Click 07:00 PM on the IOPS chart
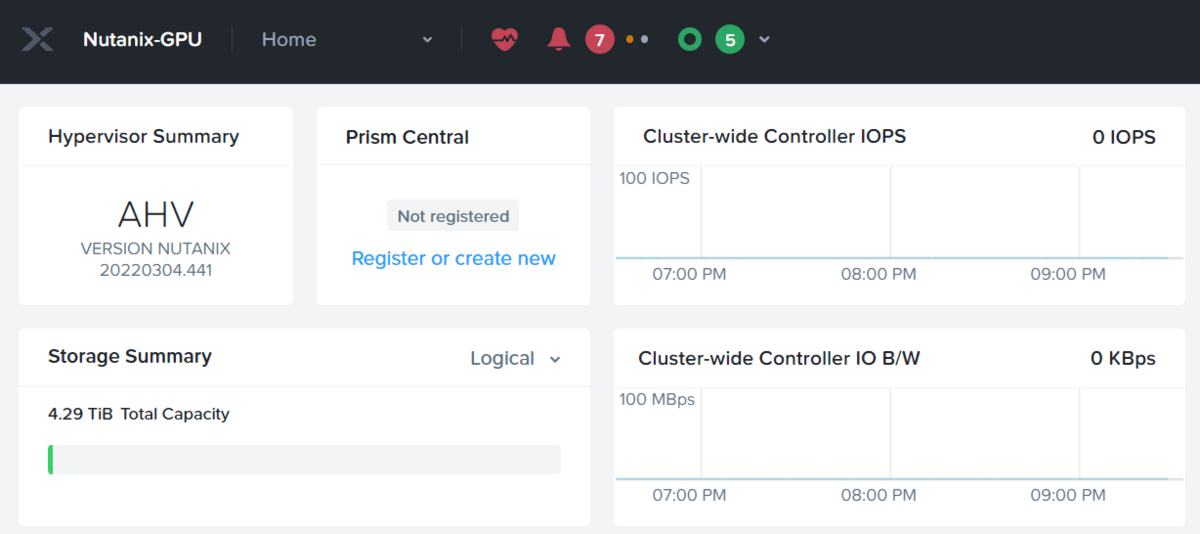The height and width of the screenshot is (534, 1200). click(689, 274)
